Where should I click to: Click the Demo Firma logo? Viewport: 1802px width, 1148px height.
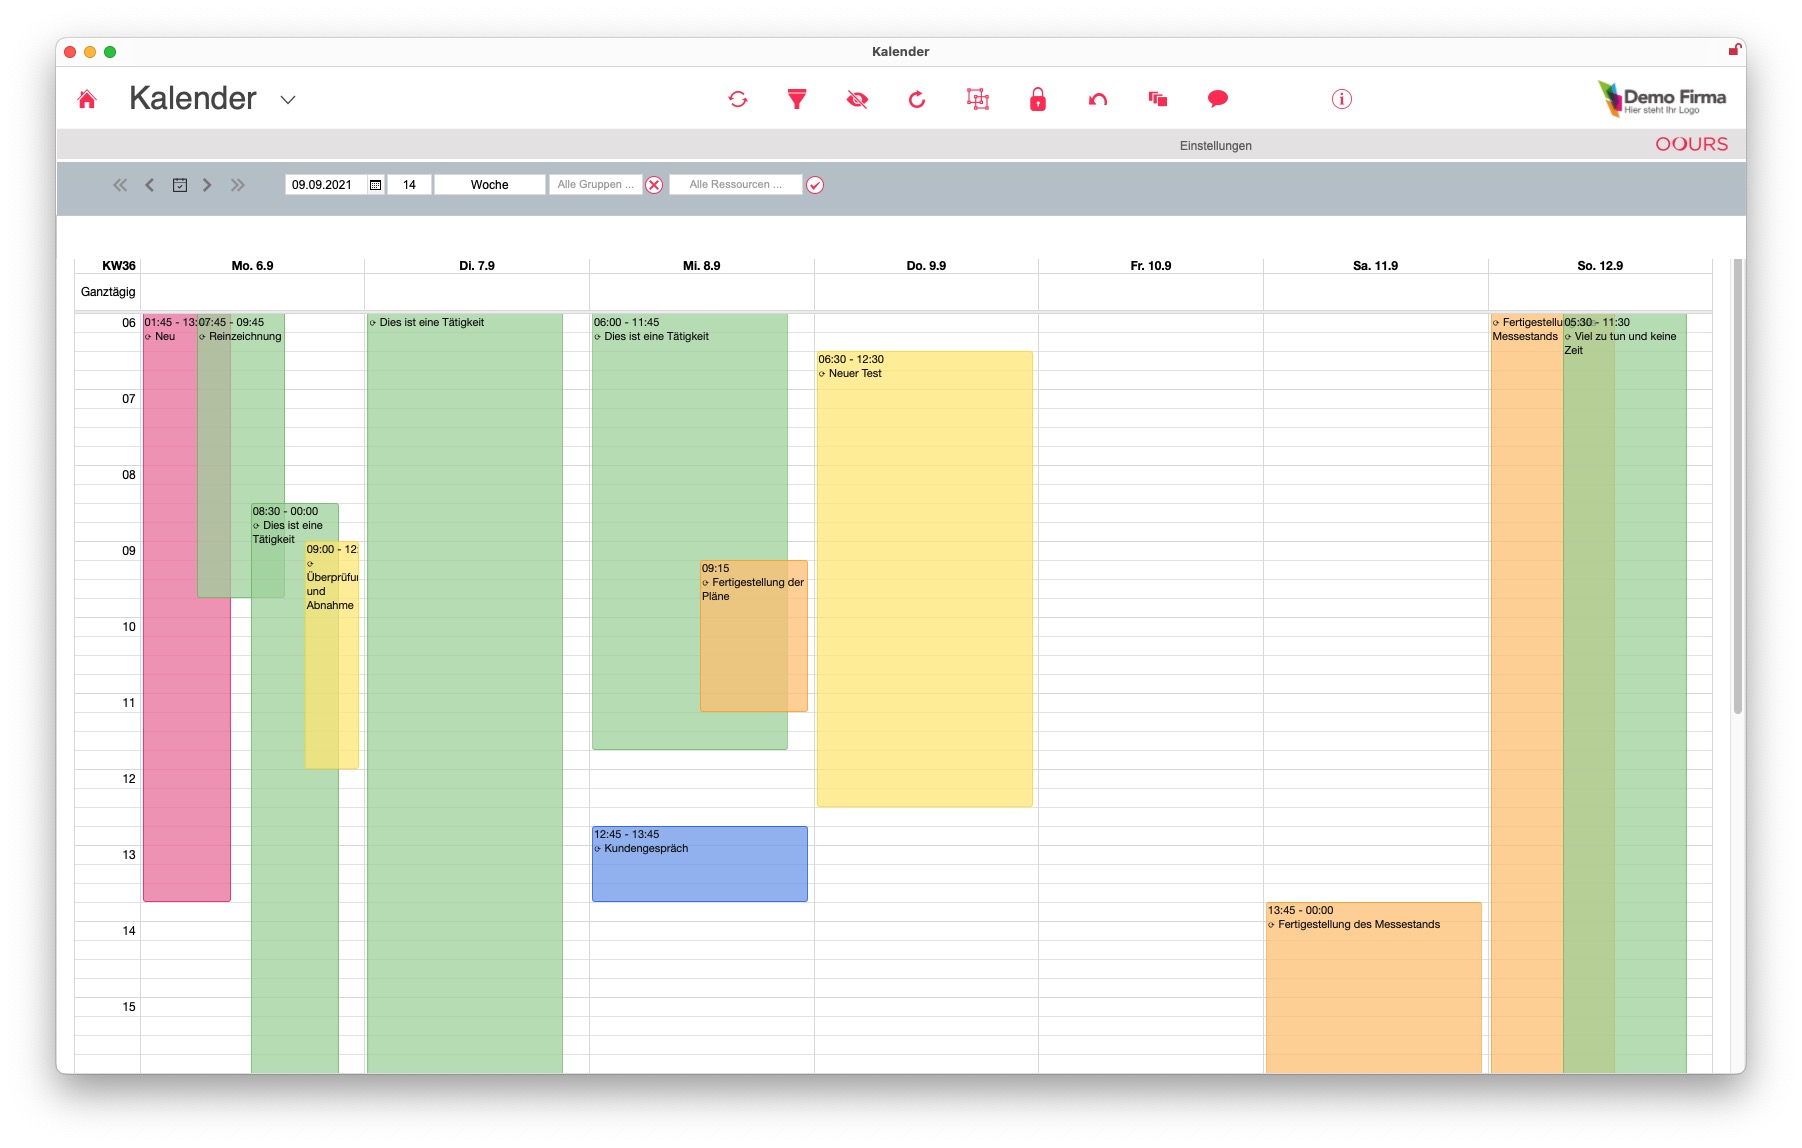coord(1662,99)
